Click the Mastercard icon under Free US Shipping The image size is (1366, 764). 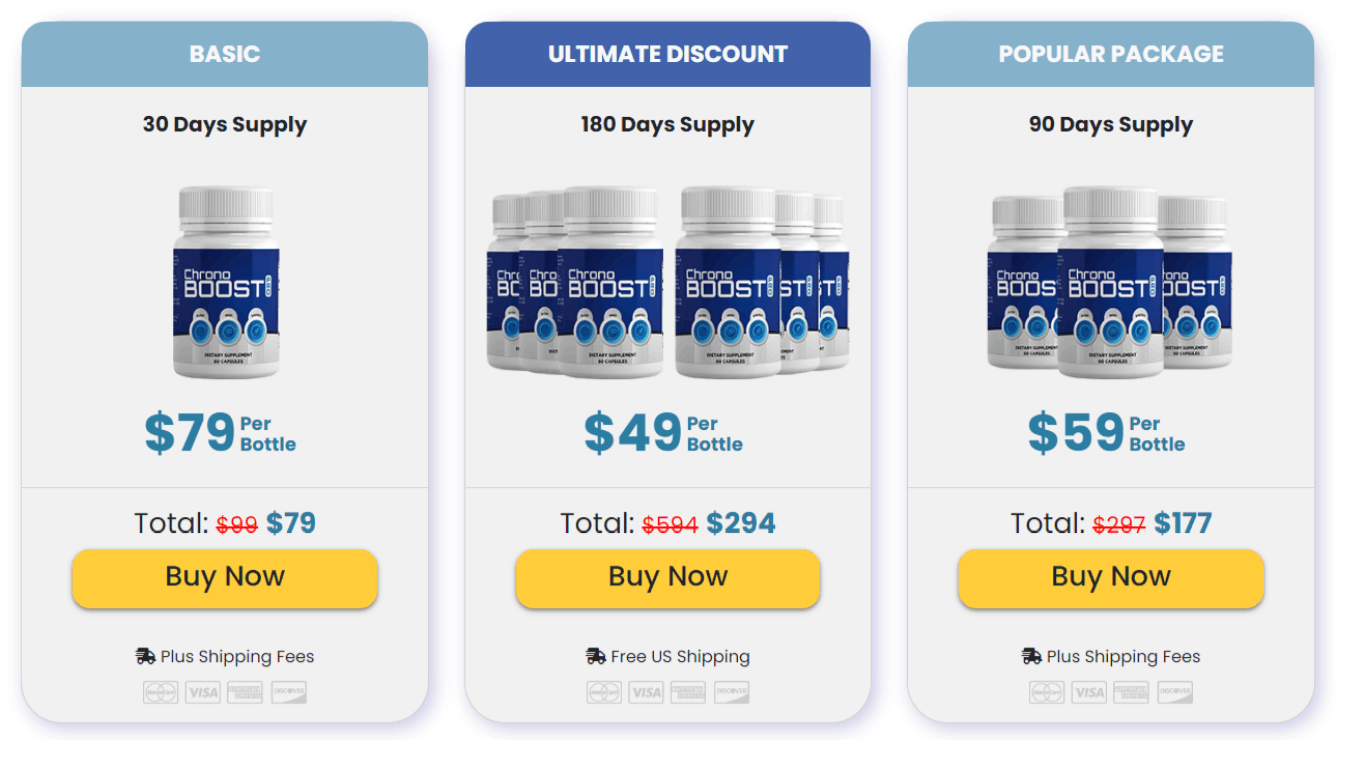pos(604,692)
